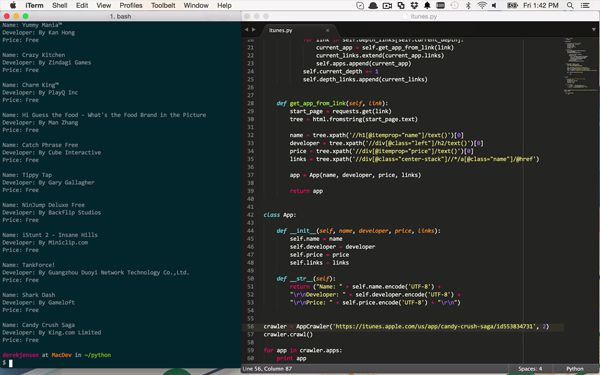Click the Dropbox menu bar icon

tap(414, 5)
